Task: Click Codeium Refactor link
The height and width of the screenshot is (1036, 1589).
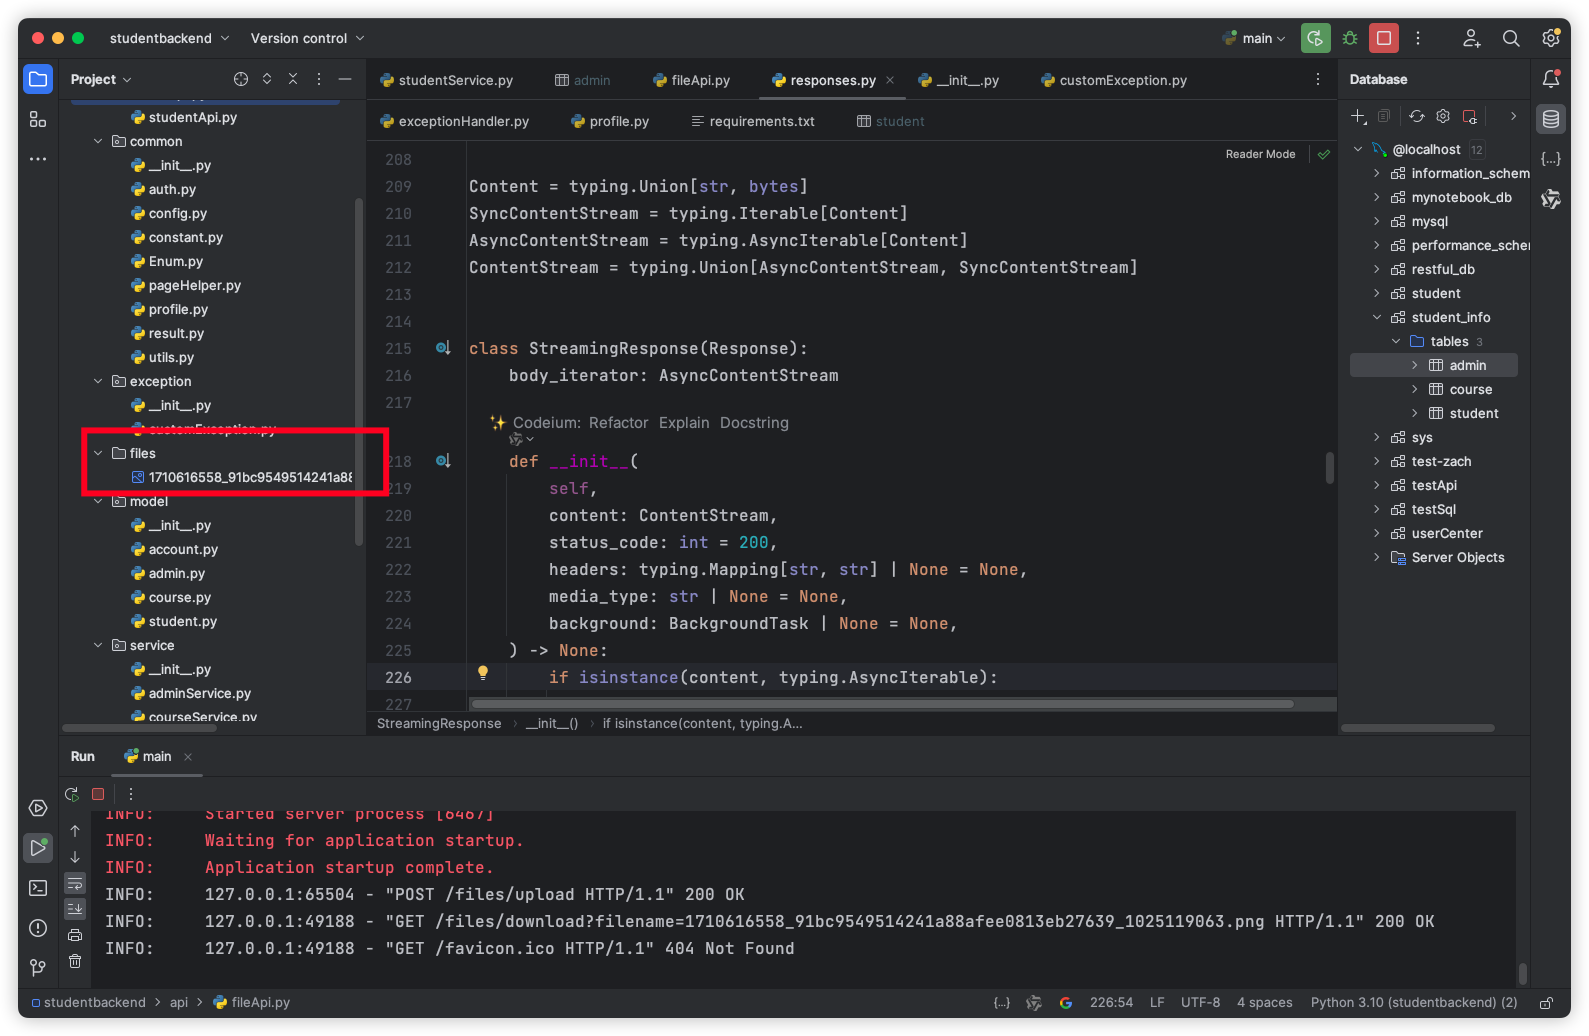Action: pos(618,423)
